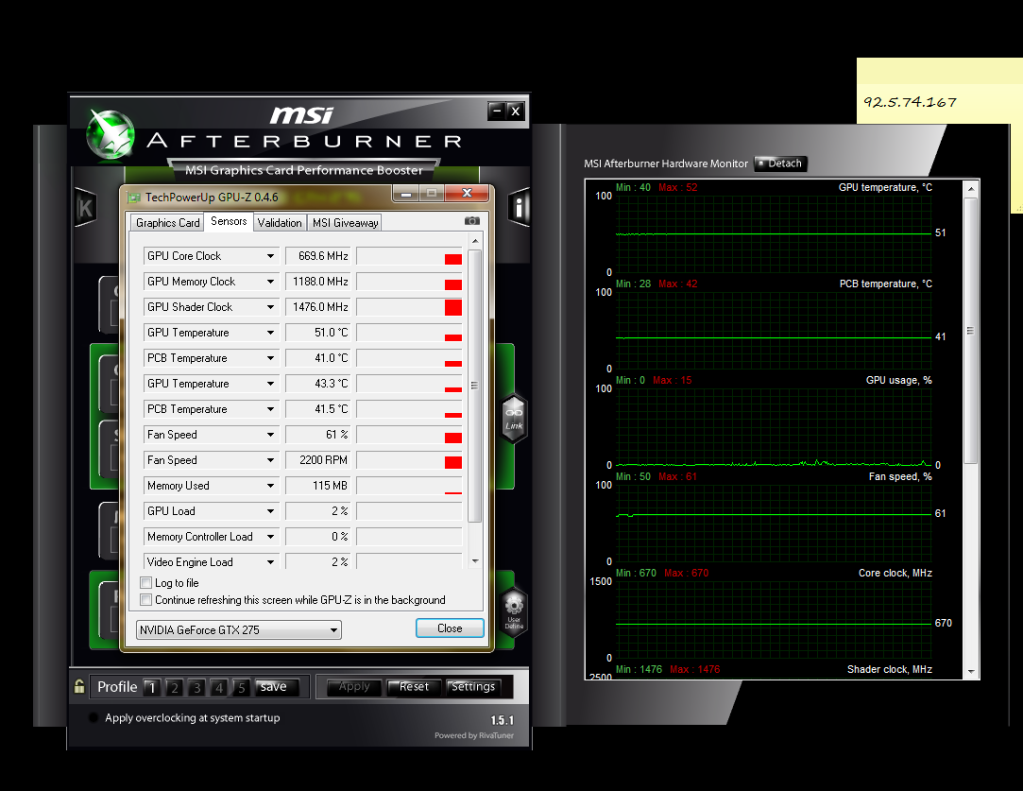The height and width of the screenshot is (791, 1023).
Task: Open the Validation tab
Action: click(279, 223)
